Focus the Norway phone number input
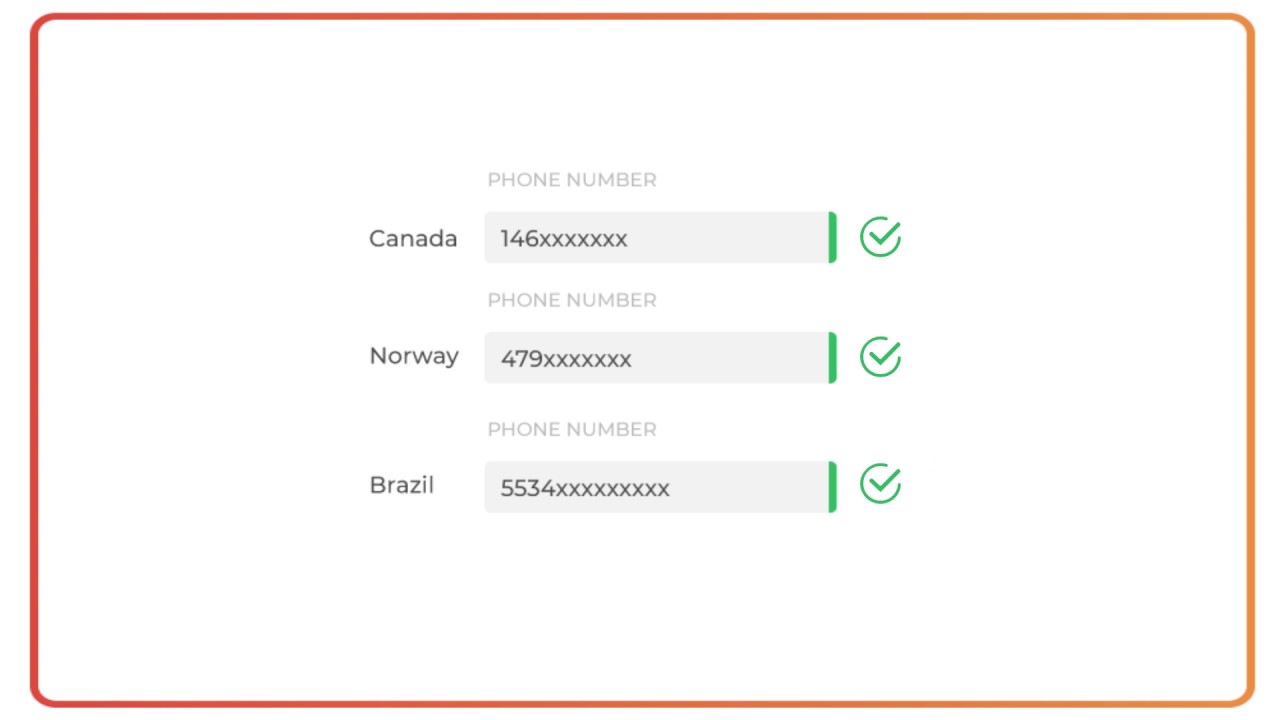 (x=660, y=358)
